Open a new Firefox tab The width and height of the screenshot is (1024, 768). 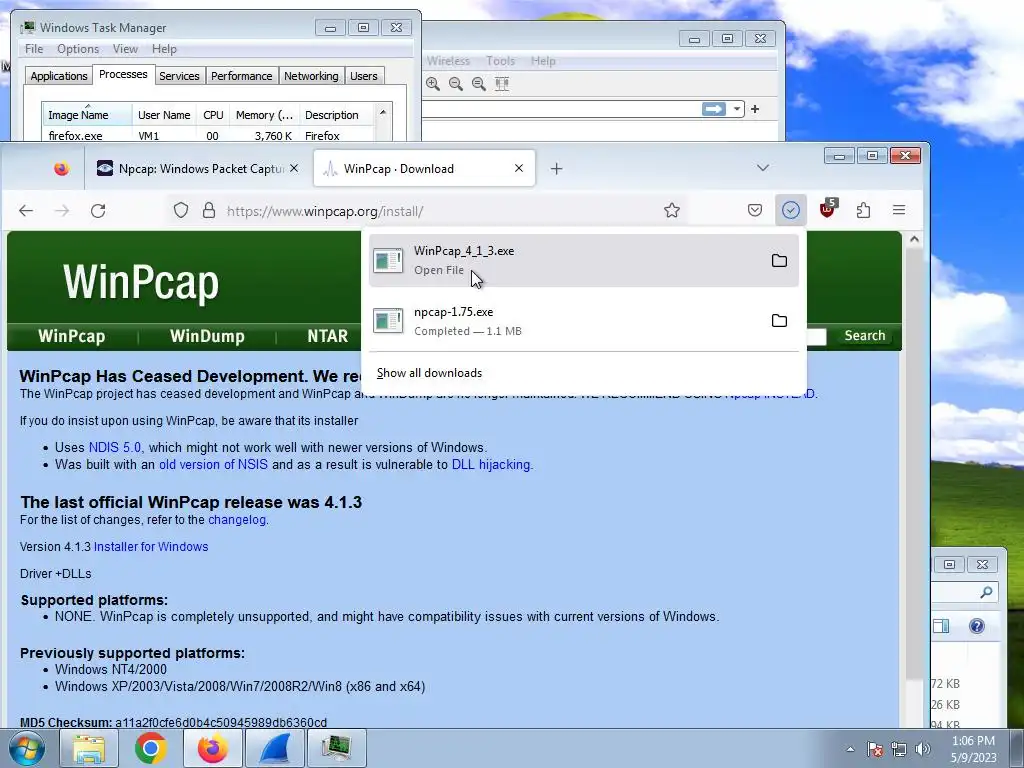tap(556, 169)
